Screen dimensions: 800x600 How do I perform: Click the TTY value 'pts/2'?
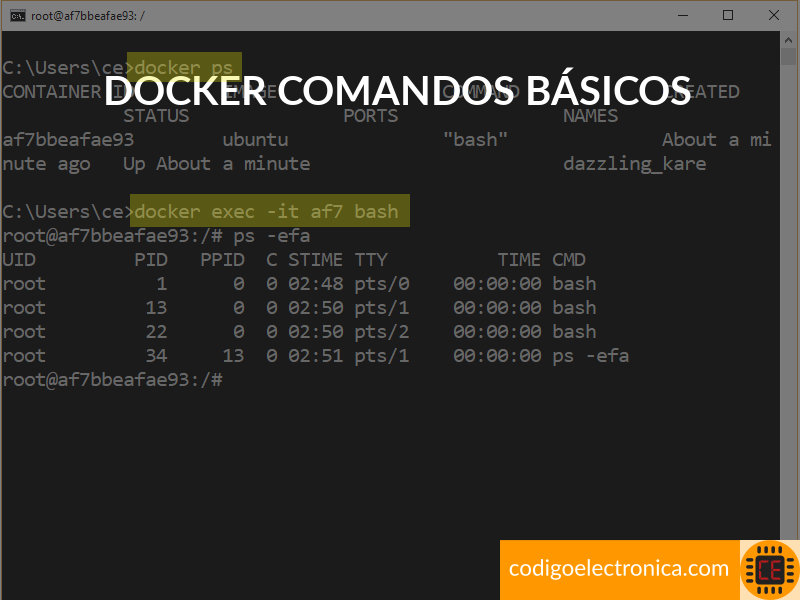coord(382,332)
